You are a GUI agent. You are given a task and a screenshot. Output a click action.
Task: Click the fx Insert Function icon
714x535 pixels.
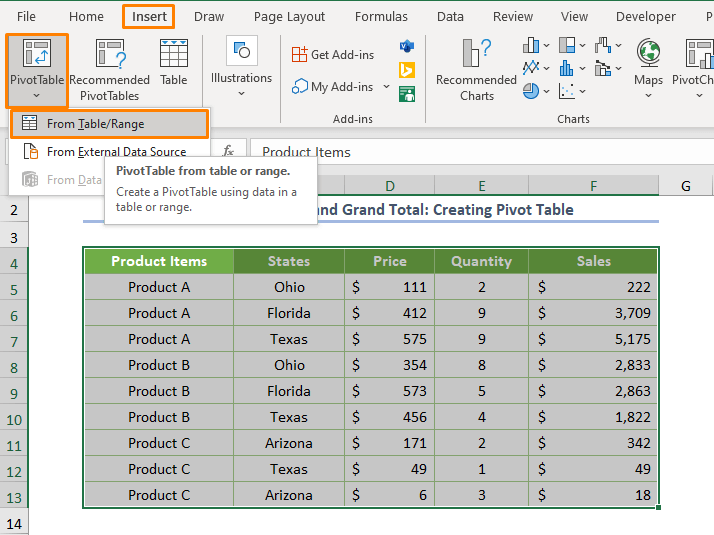(x=228, y=151)
